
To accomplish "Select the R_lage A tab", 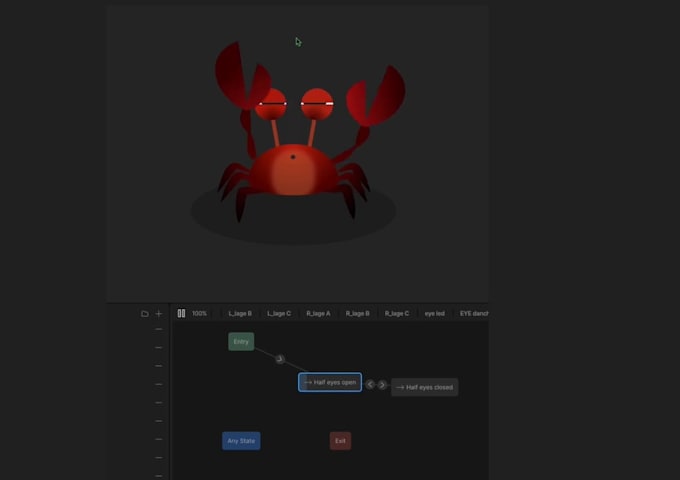I will 318,313.
